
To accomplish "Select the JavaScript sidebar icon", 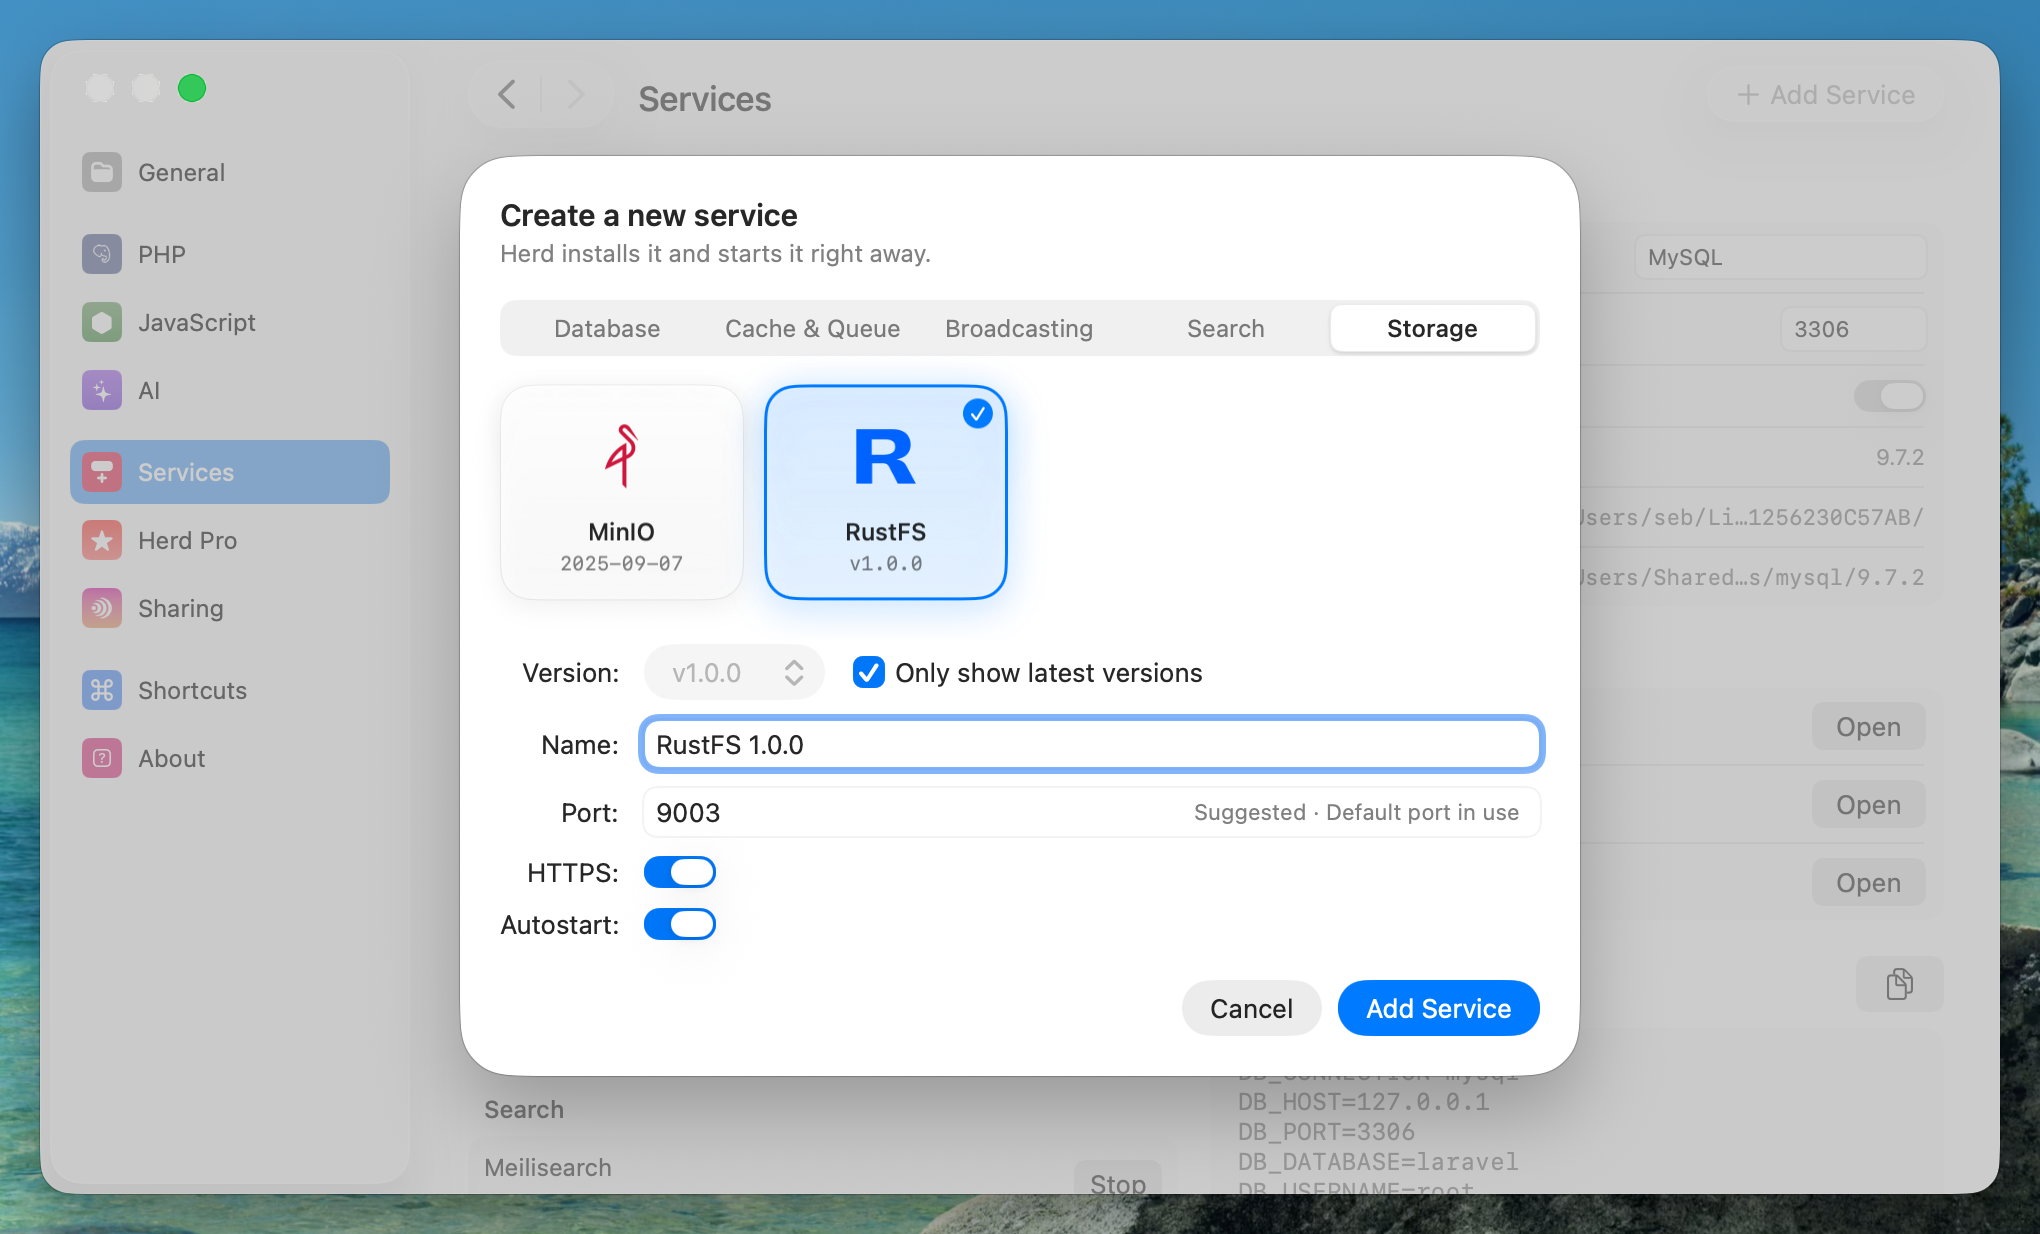I will pyautogui.click(x=102, y=322).
